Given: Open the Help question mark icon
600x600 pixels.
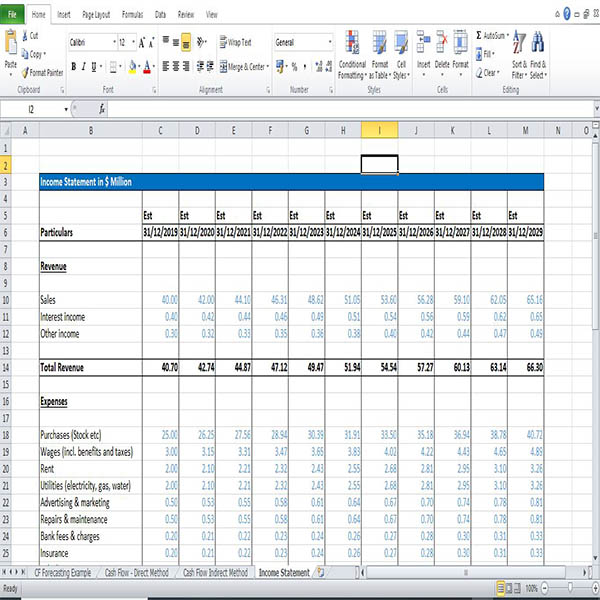Looking at the screenshot, I should (567, 14).
